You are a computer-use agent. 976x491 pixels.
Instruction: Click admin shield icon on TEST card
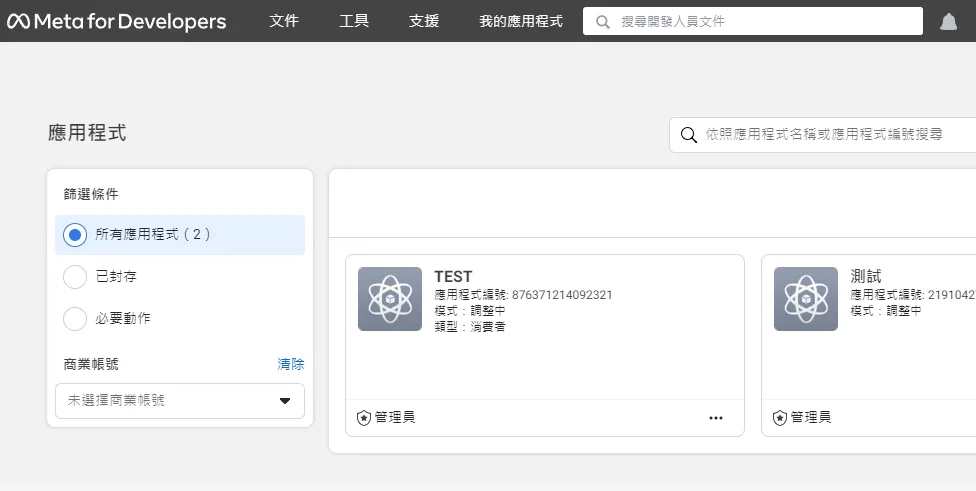click(364, 418)
